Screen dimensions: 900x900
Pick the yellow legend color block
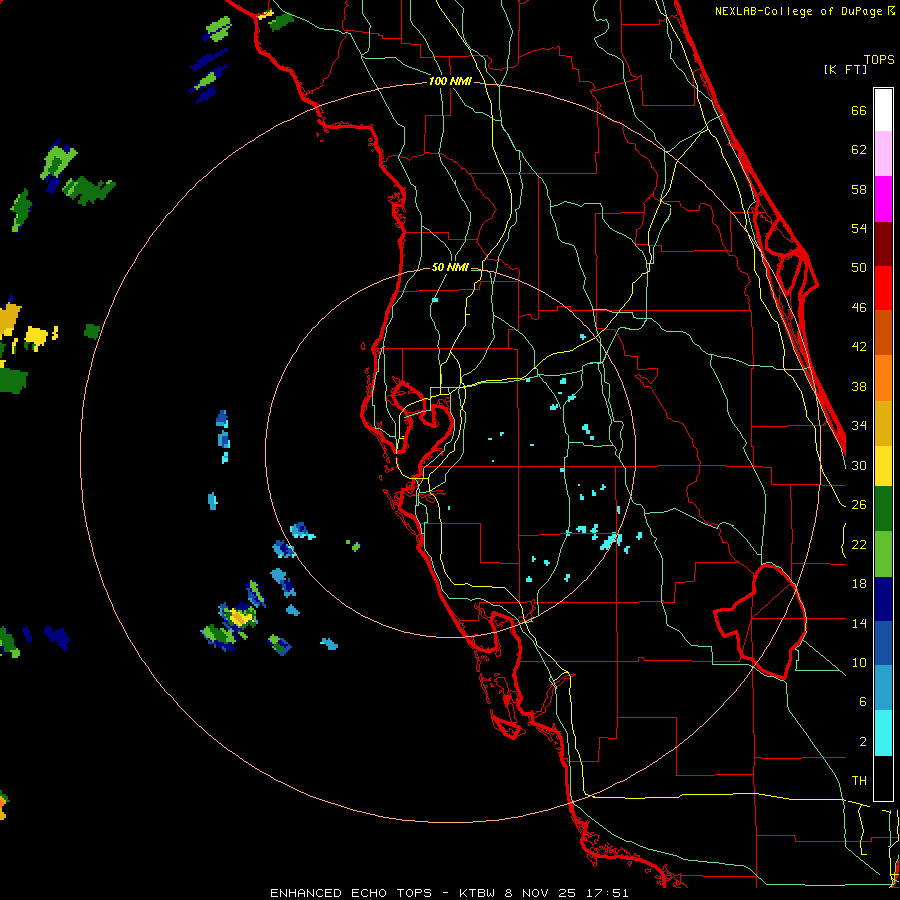tap(883, 466)
